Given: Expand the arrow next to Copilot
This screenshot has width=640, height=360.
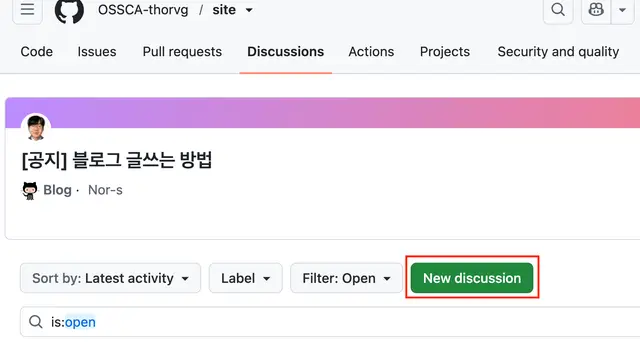Looking at the screenshot, I should (x=622, y=9).
